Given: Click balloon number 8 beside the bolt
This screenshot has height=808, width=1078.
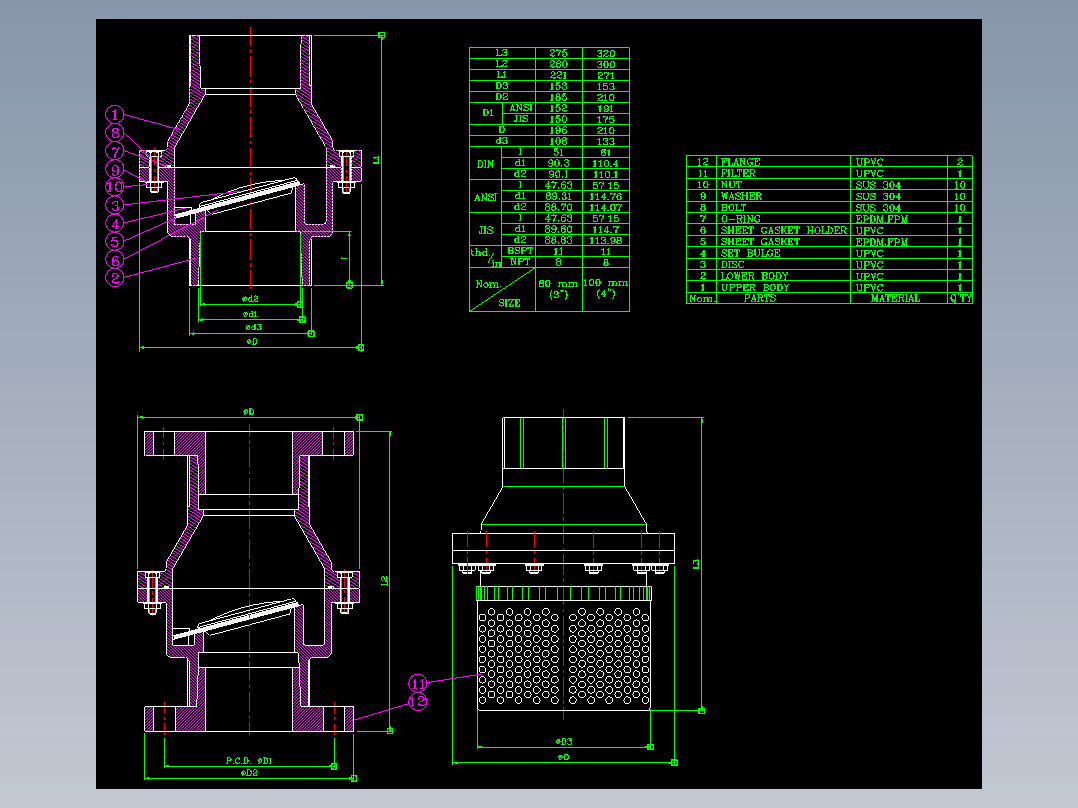Looking at the screenshot, I should [115, 133].
